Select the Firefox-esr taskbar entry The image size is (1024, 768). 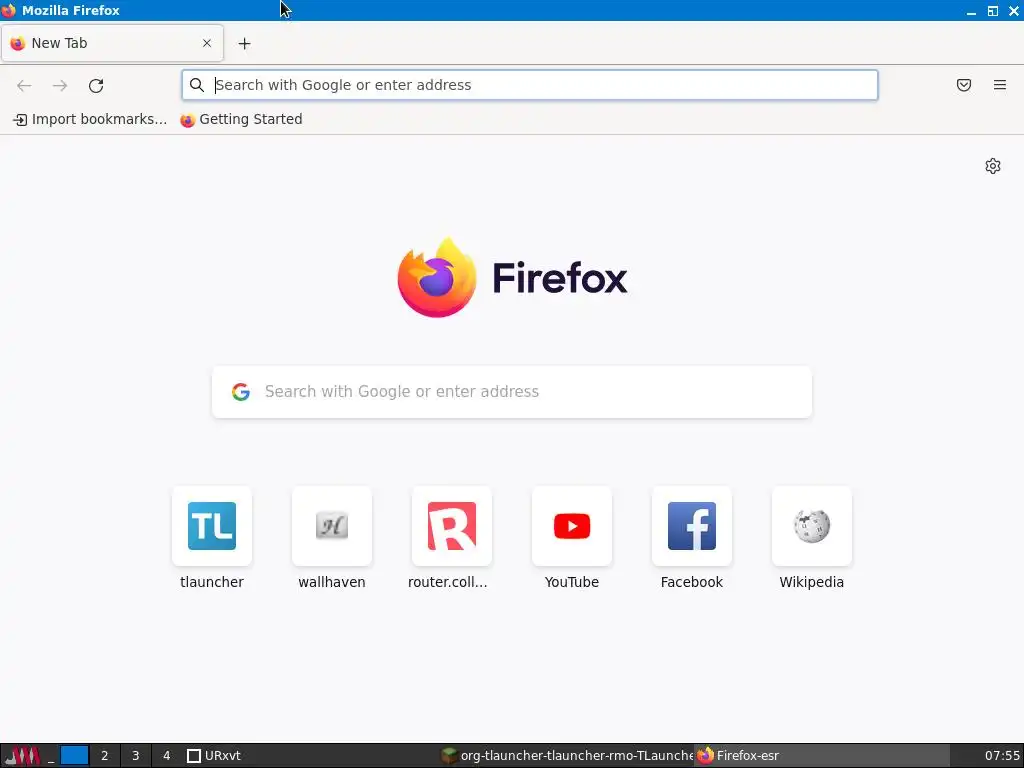pyautogui.click(x=823, y=756)
